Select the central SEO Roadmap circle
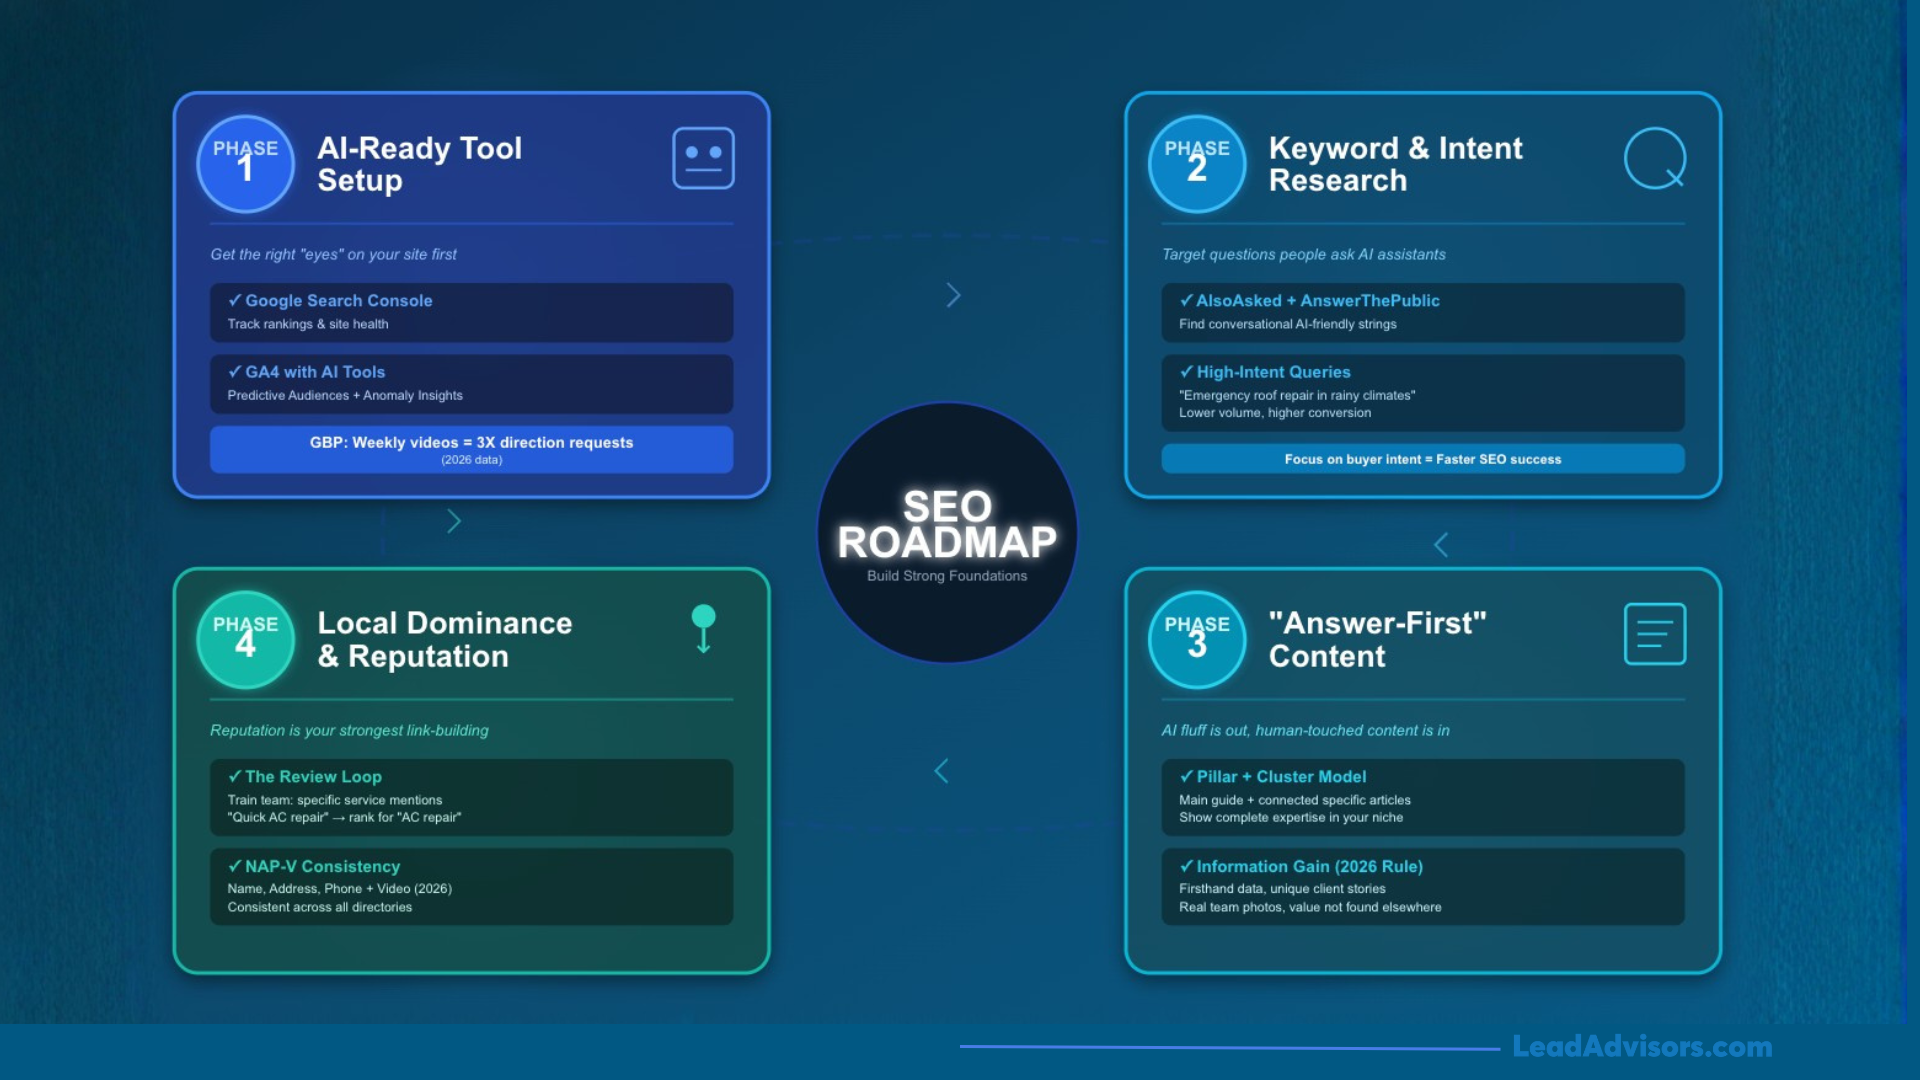Screen dimensions: 1920x1080 click(x=947, y=530)
